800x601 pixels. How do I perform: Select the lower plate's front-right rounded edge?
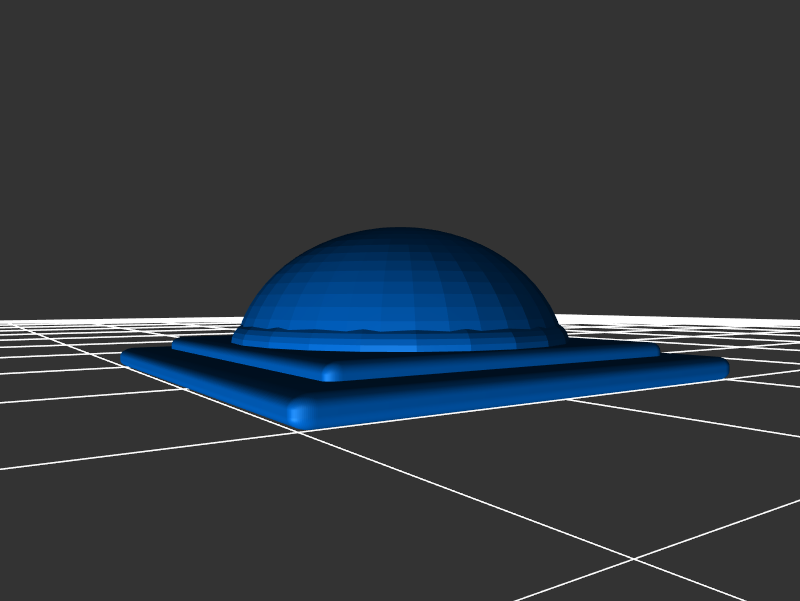pos(520,392)
